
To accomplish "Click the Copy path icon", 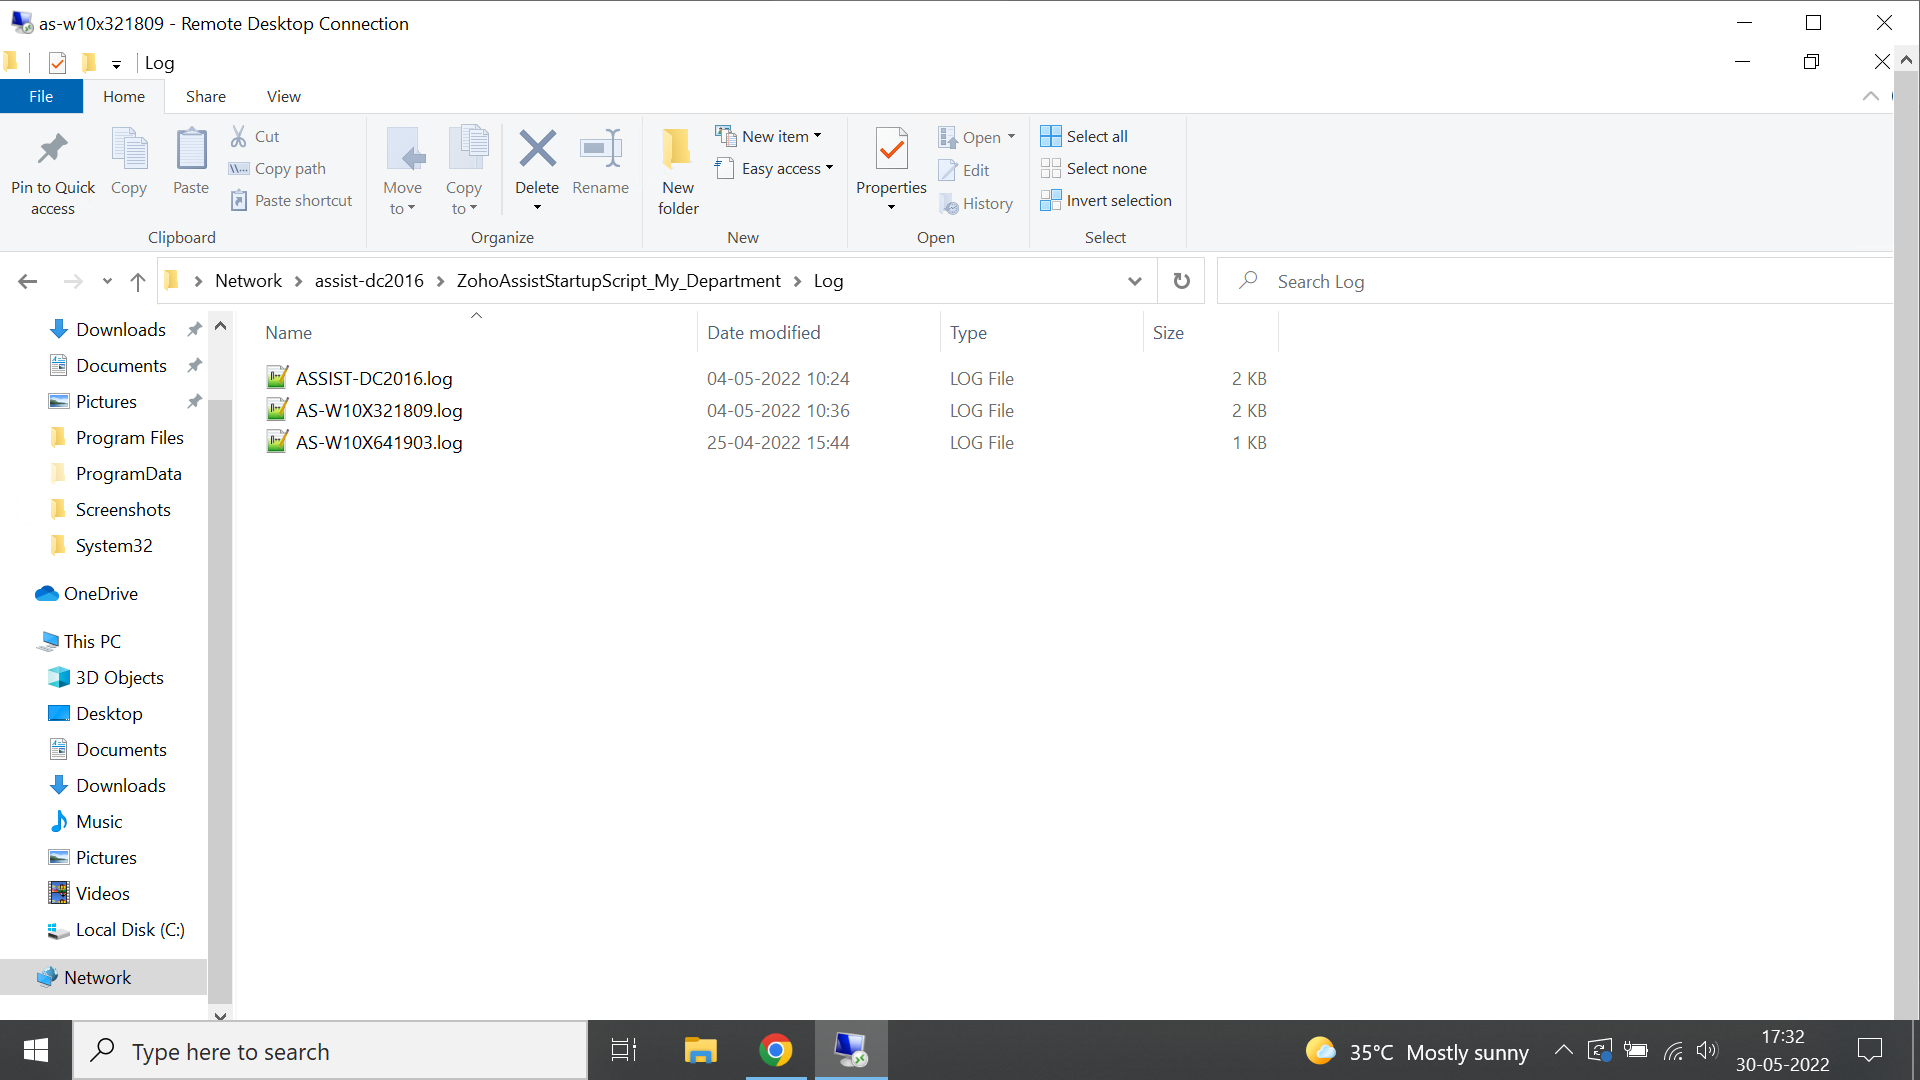I will 278,168.
